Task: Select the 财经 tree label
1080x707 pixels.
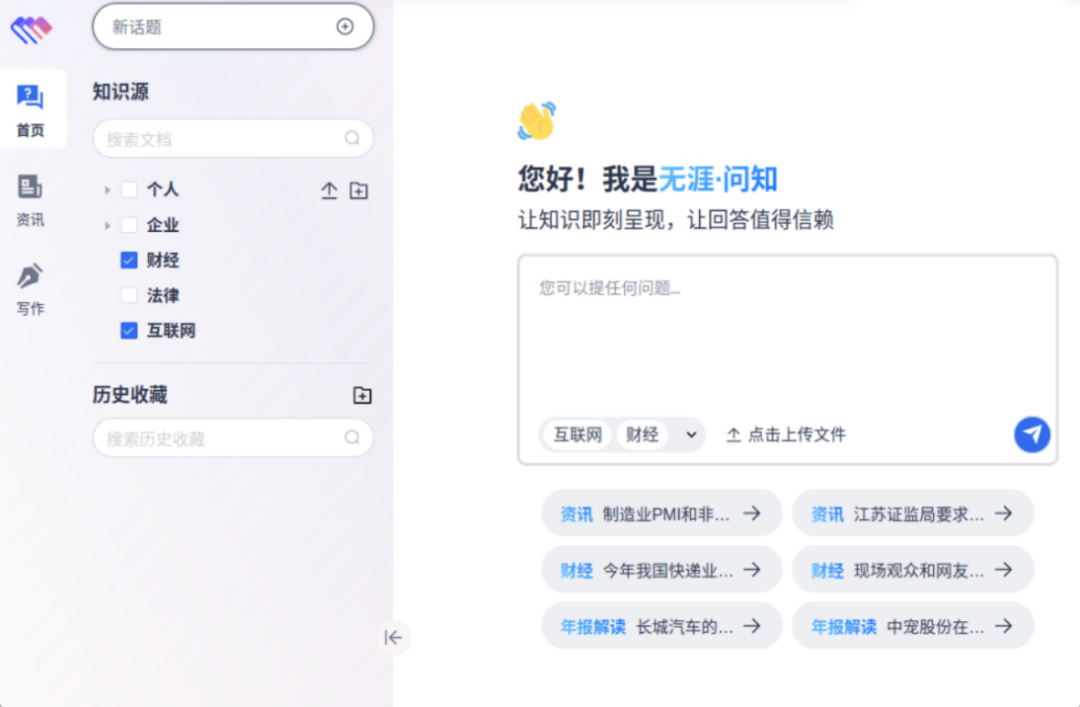Action: (x=163, y=260)
